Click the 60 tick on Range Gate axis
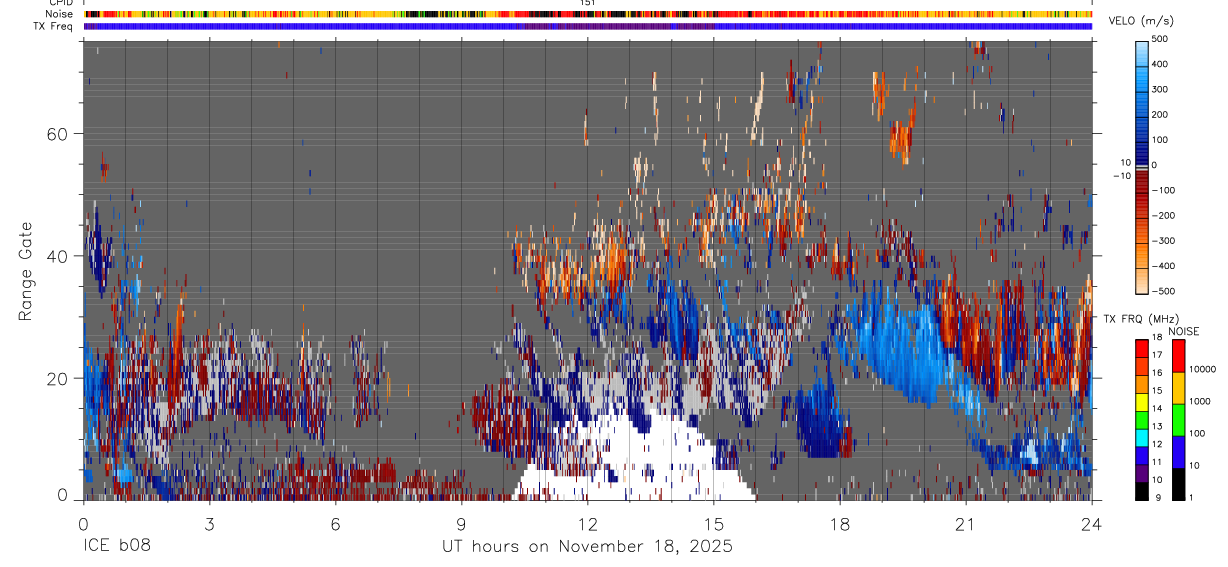The image size is (1228, 567). [58, 134]
